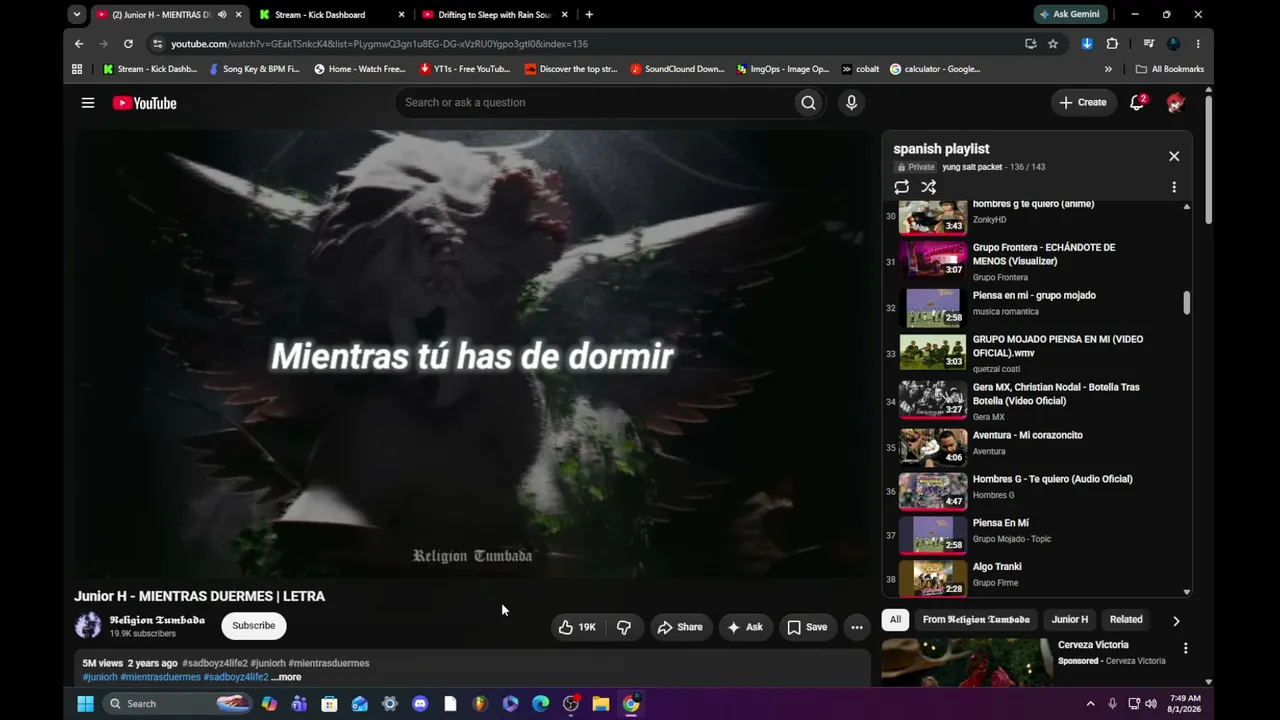Open more actions under the video
The image size is (1280, 720).
(857, 627)
